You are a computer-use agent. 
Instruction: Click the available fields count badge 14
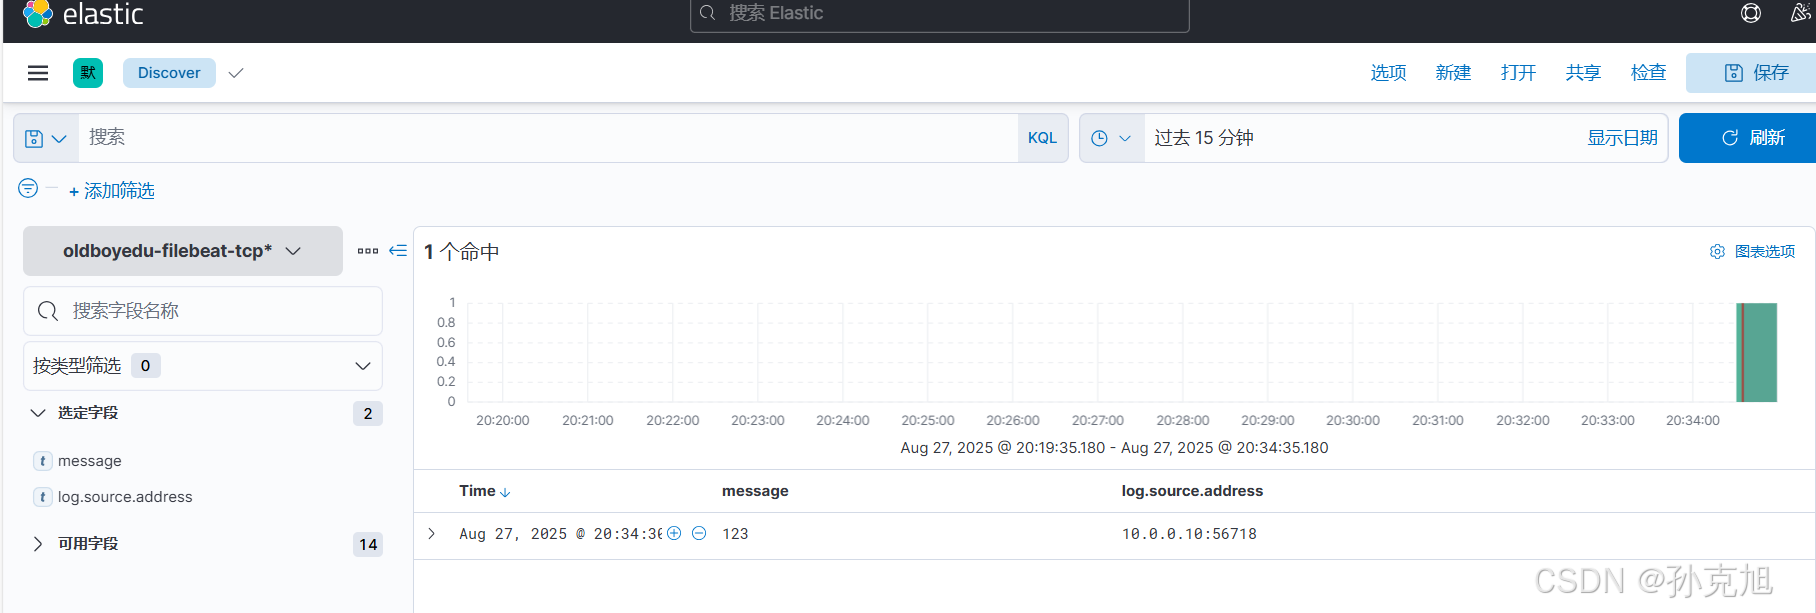pos(368,544)
